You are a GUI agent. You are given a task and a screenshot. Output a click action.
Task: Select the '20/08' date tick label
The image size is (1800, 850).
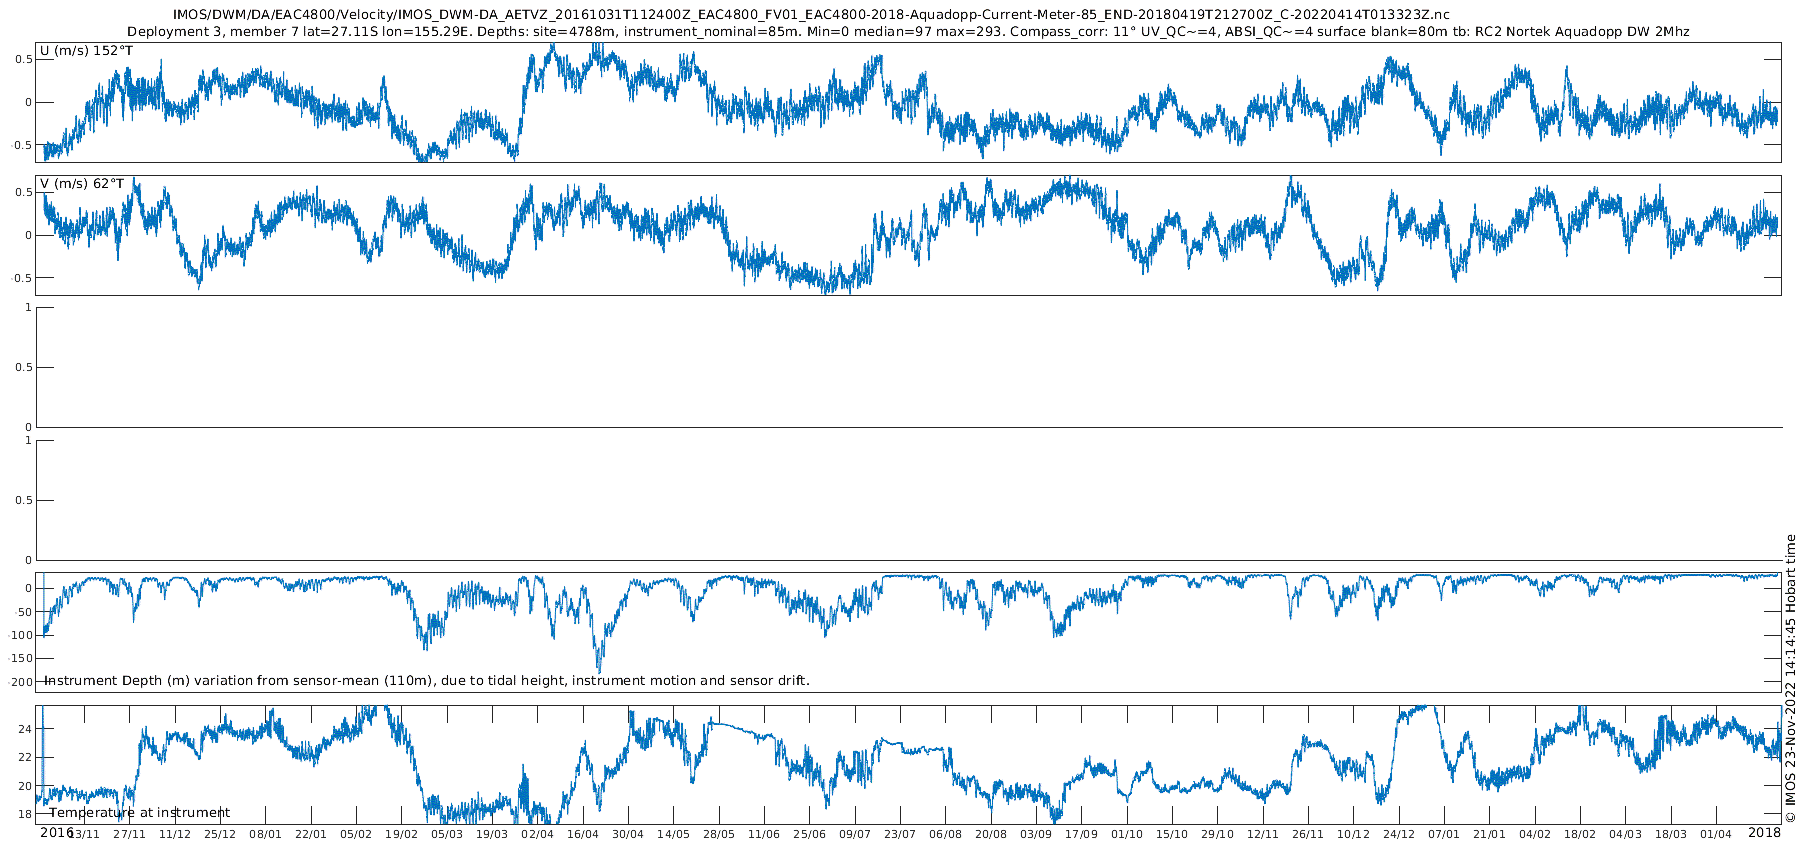tap(991, 834)
